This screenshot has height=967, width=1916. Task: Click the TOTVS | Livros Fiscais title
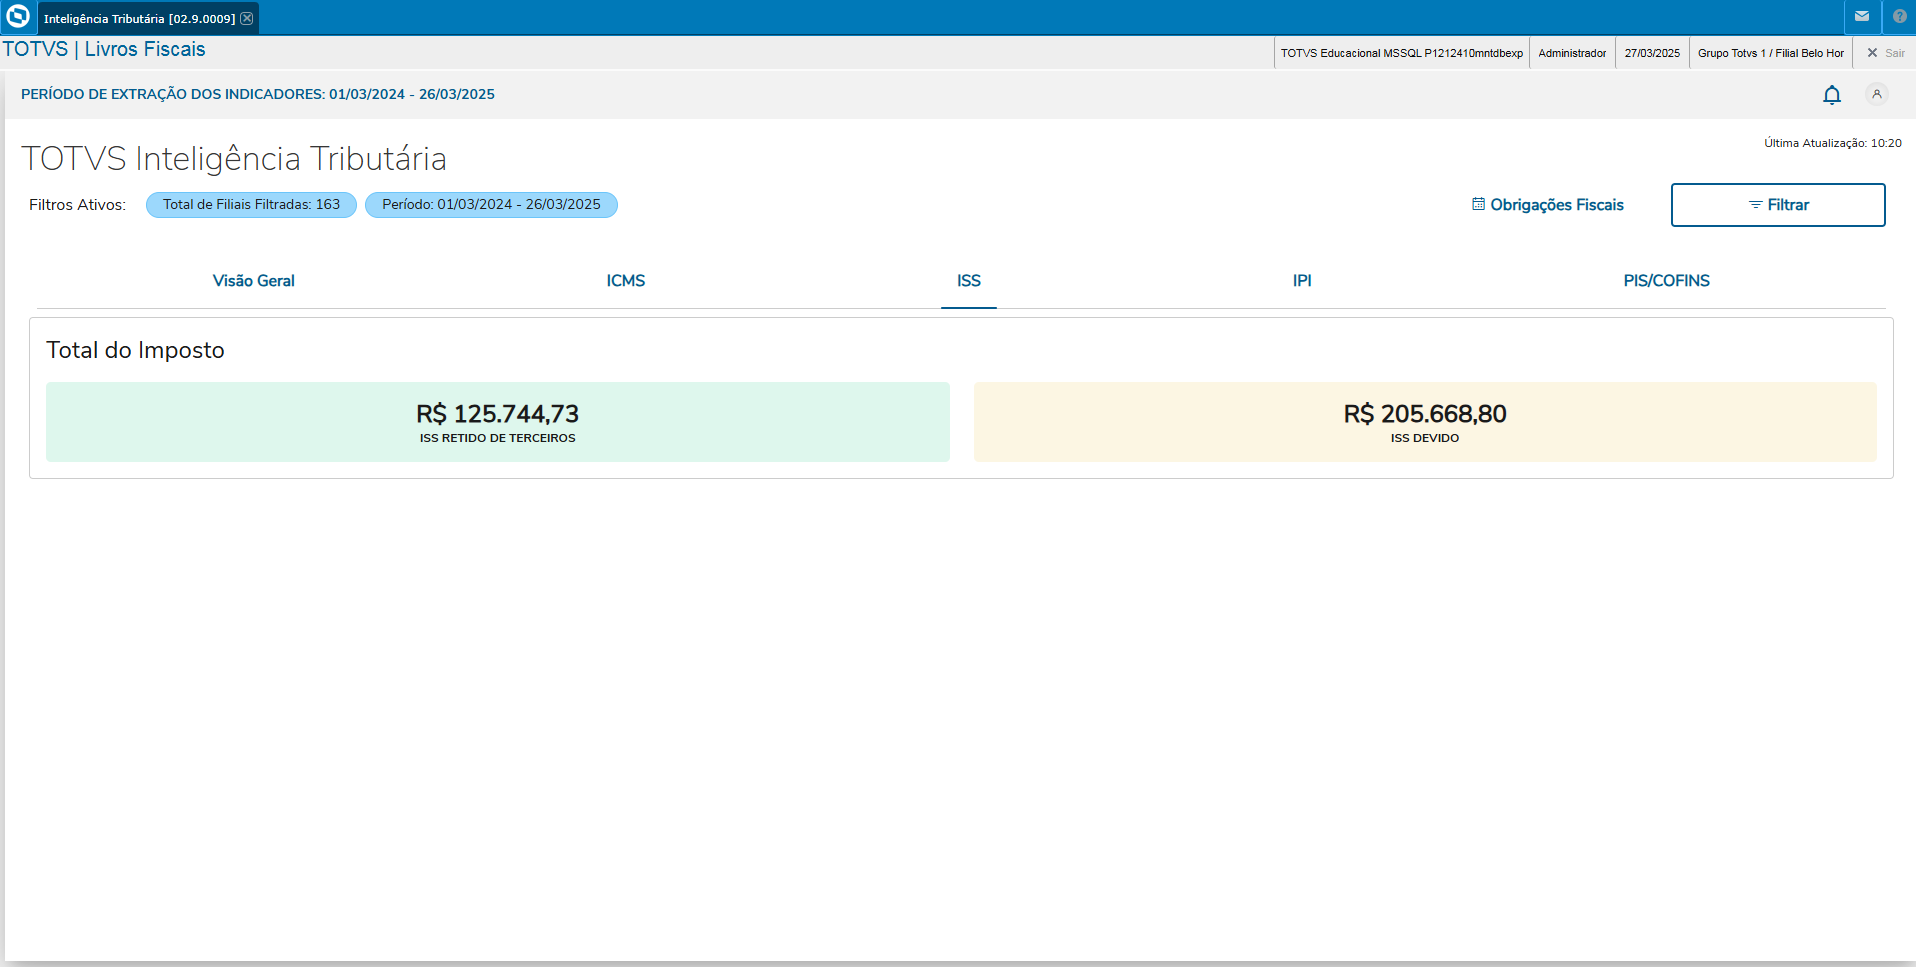(x=104, y=50)
